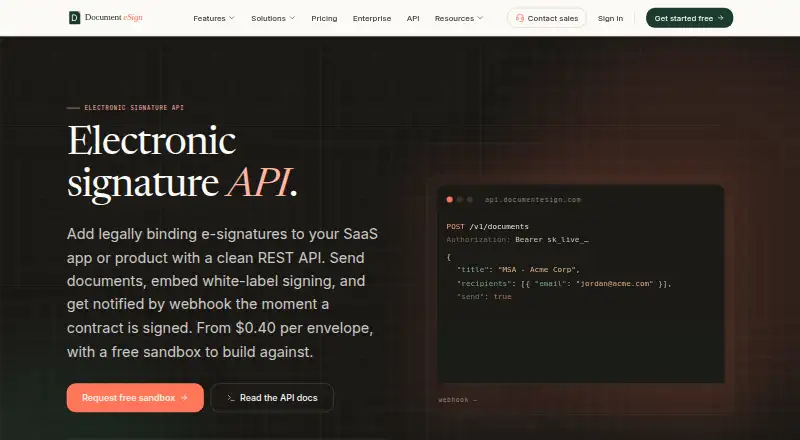Open Read the API docs button
Viewport: 800px width, 440px height.
tap(272, 398)
